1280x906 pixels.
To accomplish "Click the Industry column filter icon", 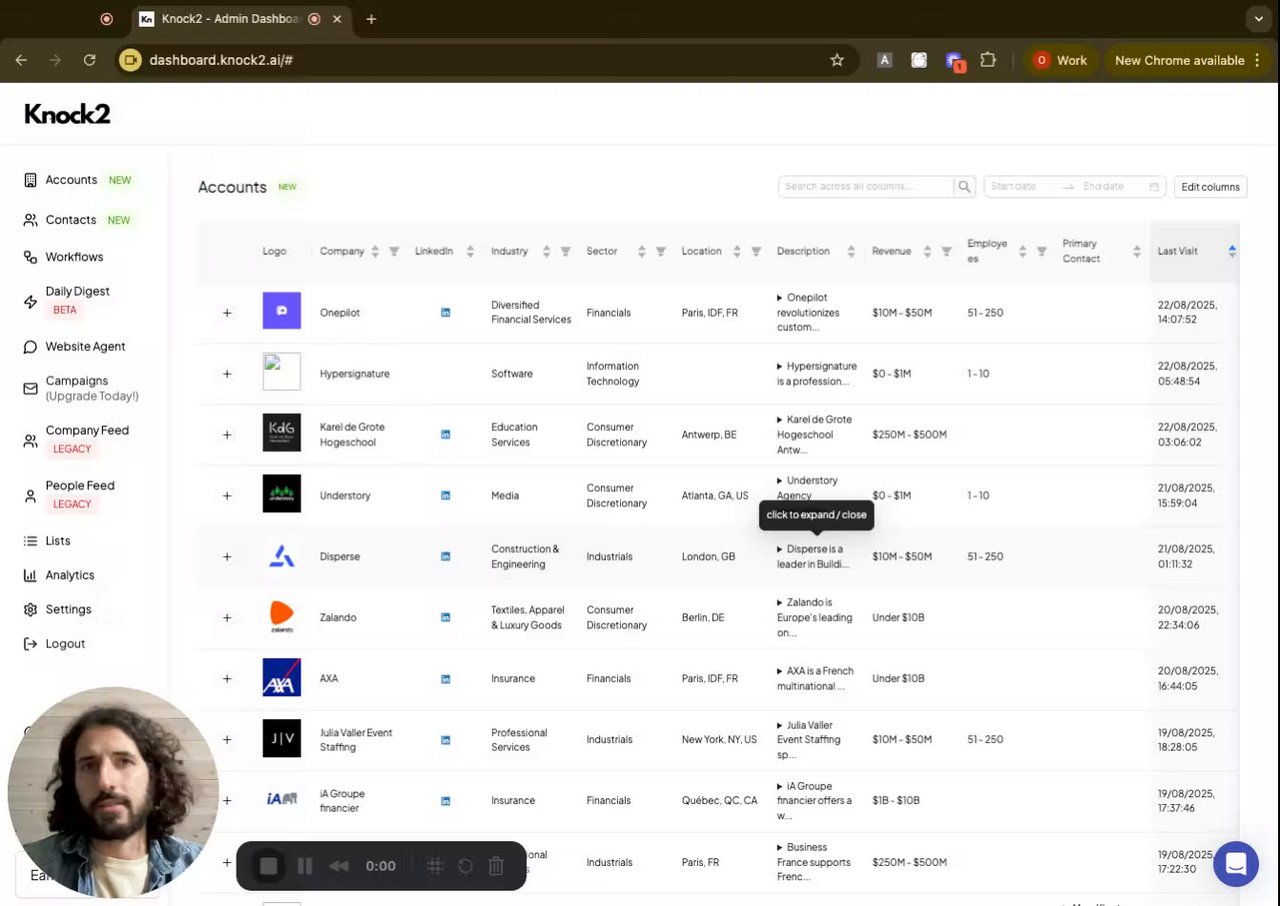I will tap(565, 252).
